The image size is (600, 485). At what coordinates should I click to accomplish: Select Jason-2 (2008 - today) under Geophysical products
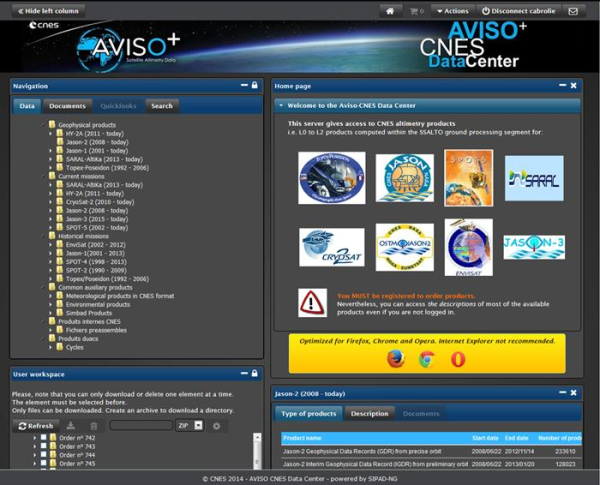pyautogui.click(x=97, y=142)
